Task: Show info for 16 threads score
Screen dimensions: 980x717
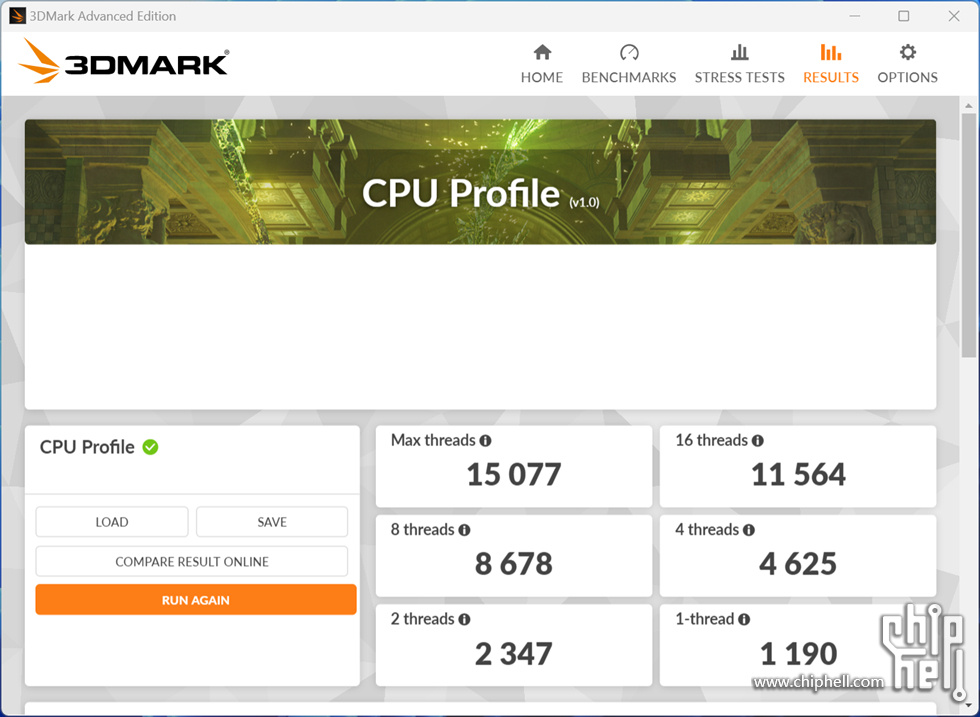Action: 758,441
